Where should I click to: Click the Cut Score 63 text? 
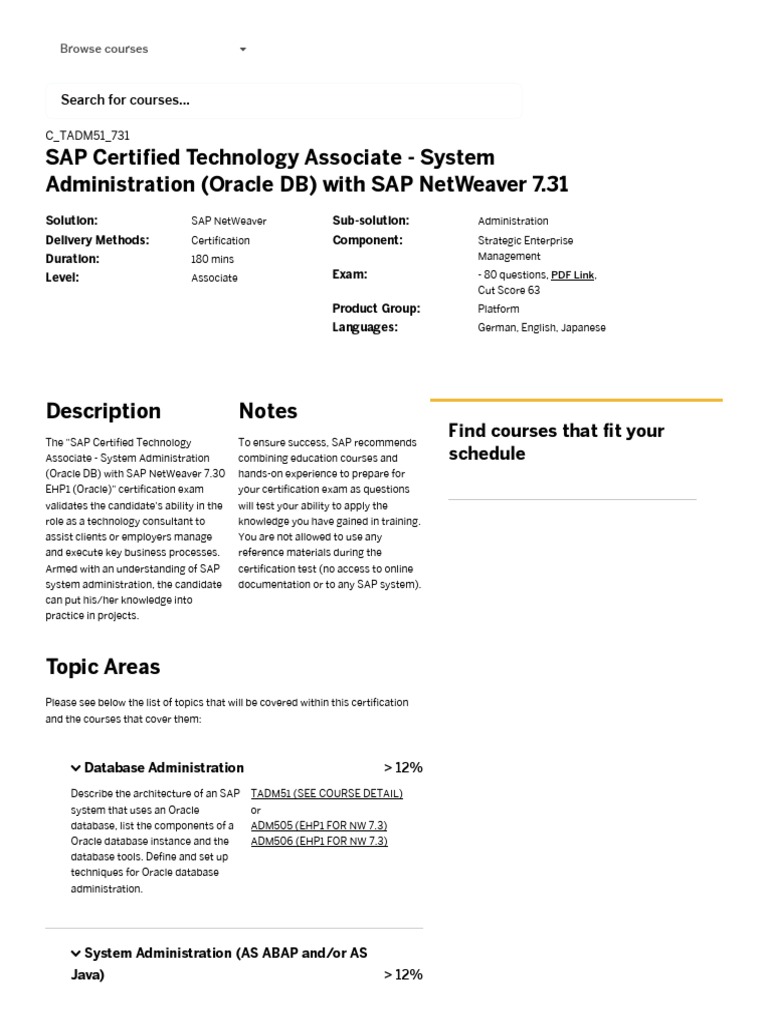click(x=509, y=291)
